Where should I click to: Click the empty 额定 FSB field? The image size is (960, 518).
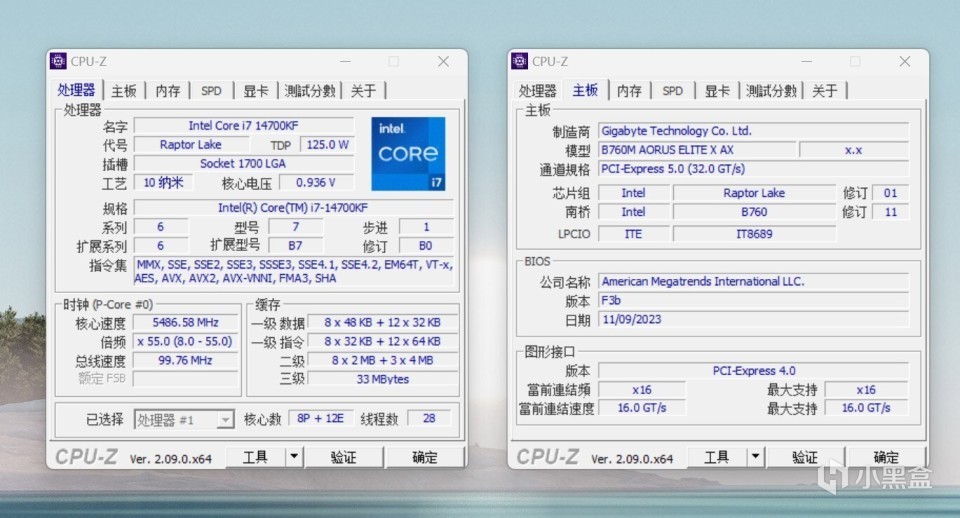click(186, 379)
